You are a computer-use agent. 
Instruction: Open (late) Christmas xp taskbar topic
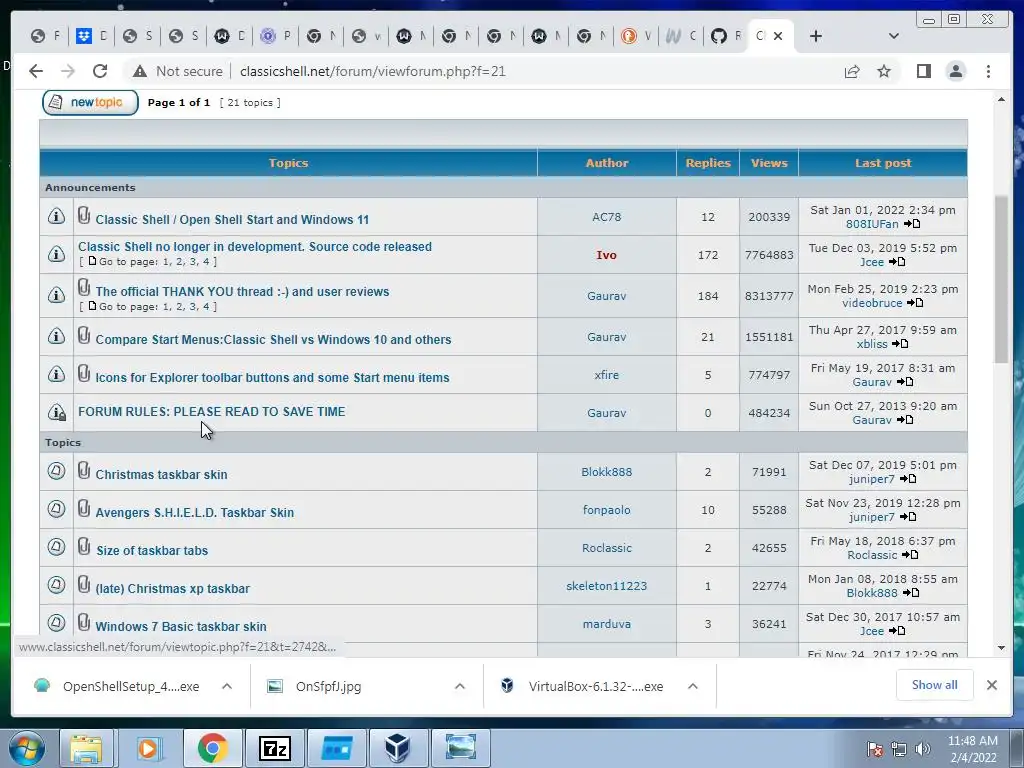pos(172,588)
